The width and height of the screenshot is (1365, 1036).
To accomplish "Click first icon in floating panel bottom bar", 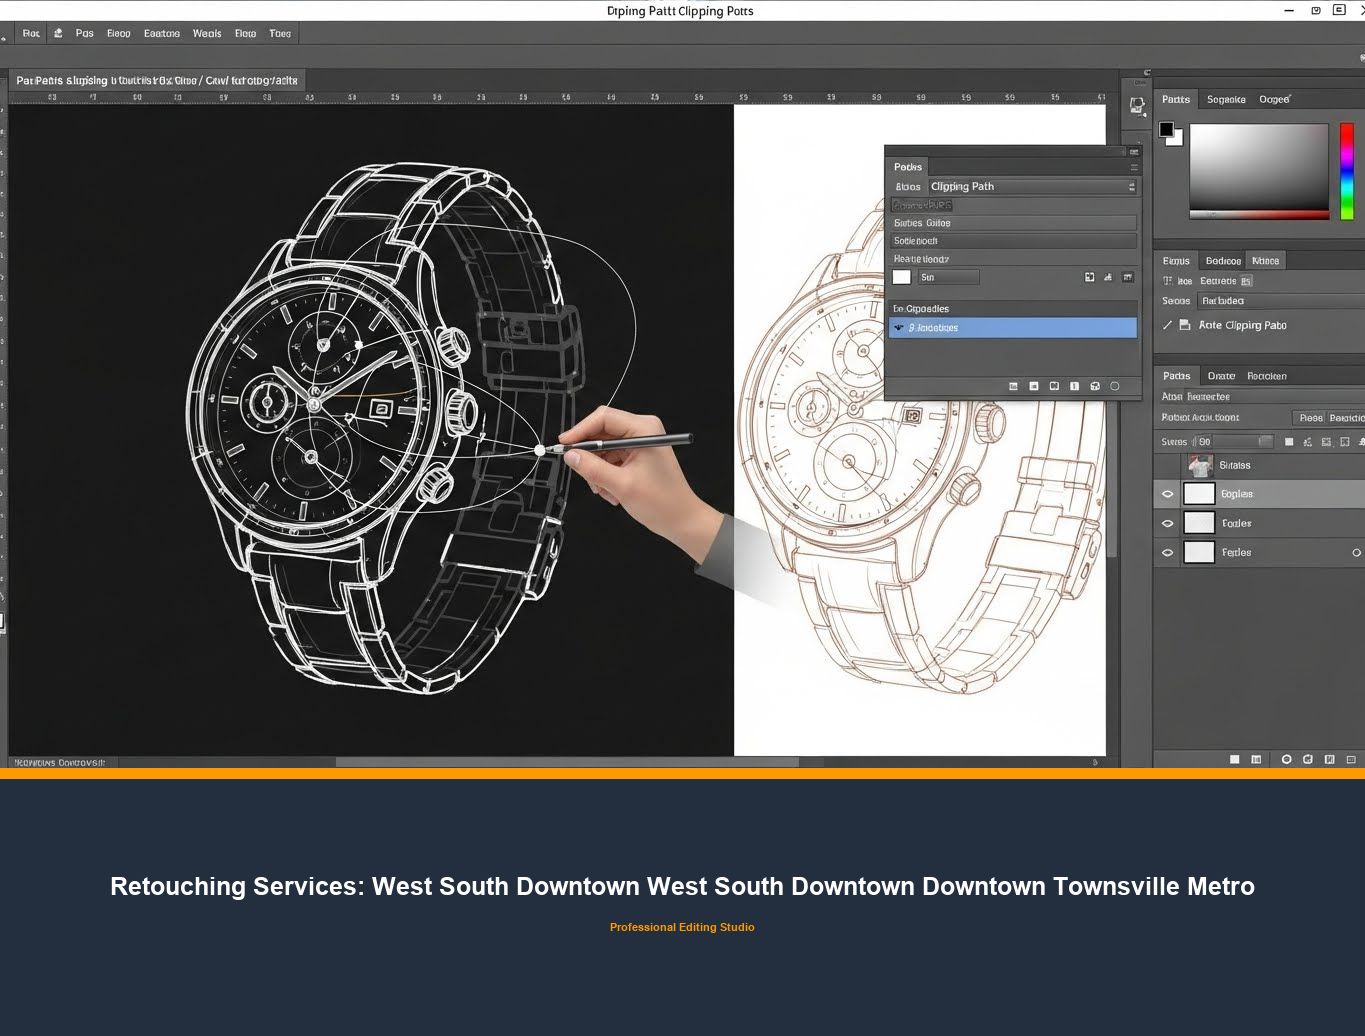I will click(x=1013, y=386).
